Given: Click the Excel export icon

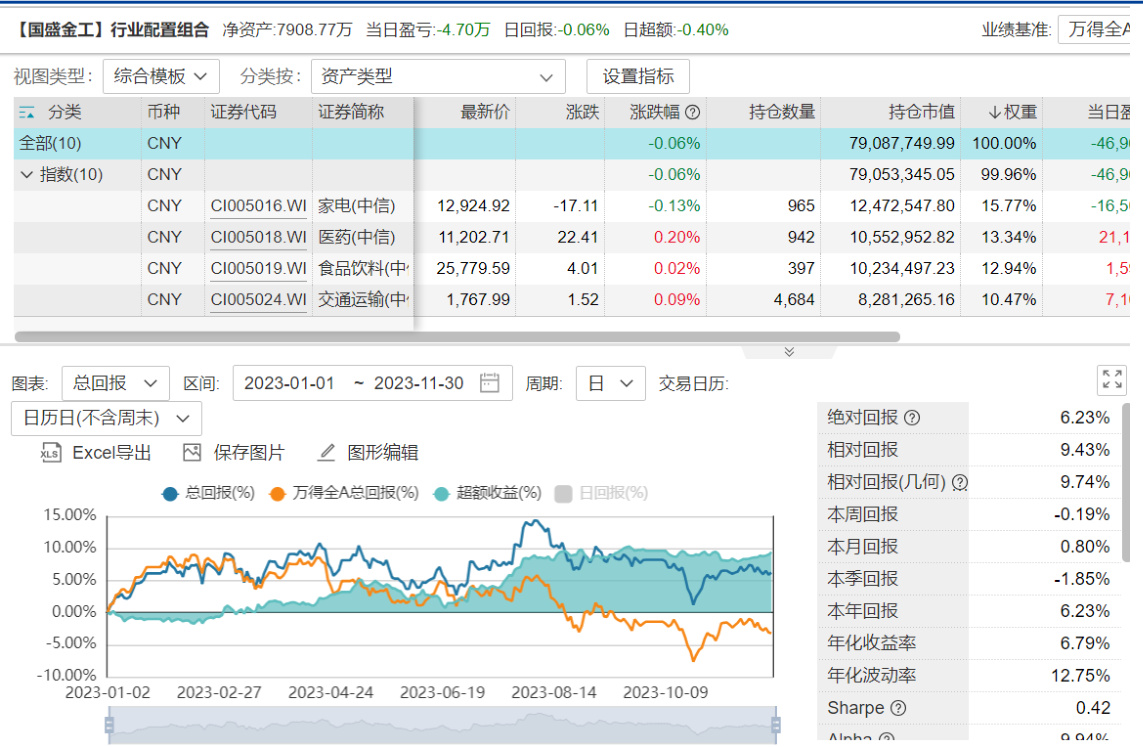Looking at the screenshot, I should (51, 453).
